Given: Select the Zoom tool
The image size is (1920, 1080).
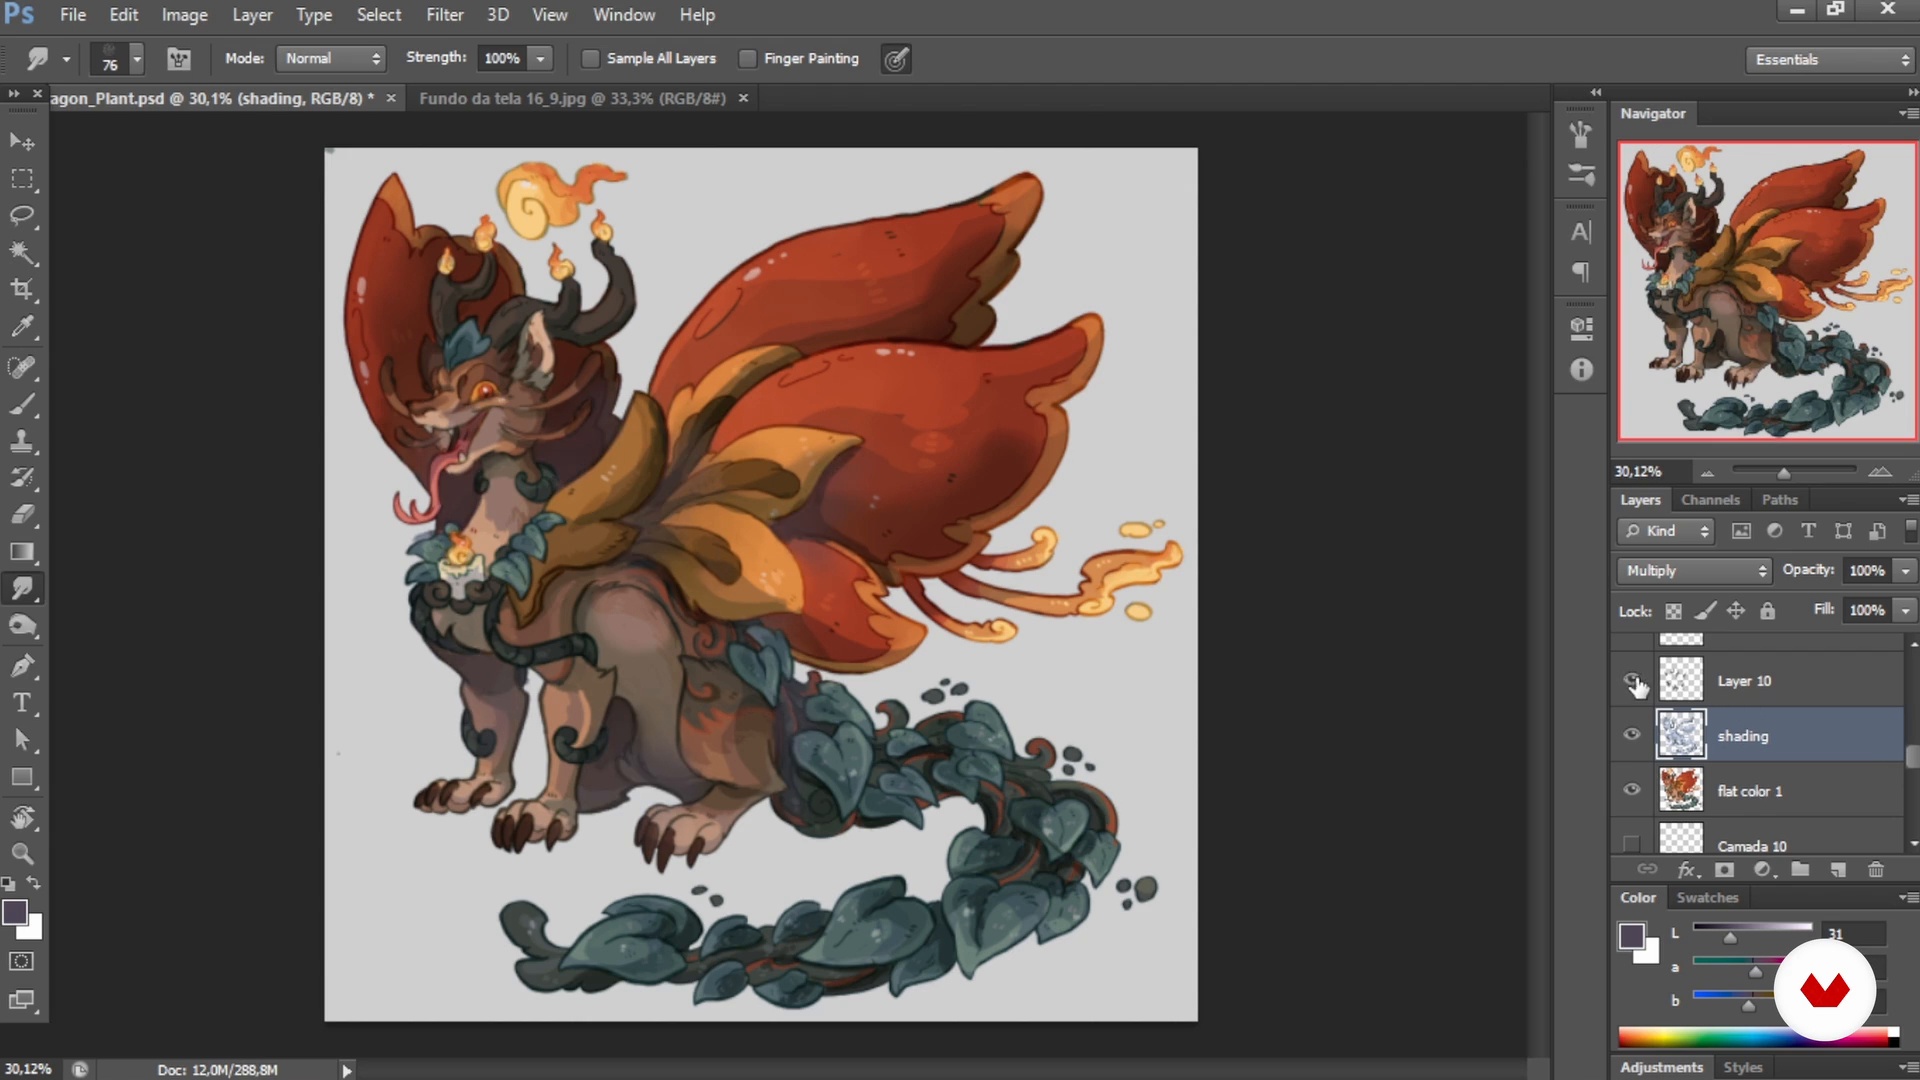Looking at the screenshot, I should 22,854.
